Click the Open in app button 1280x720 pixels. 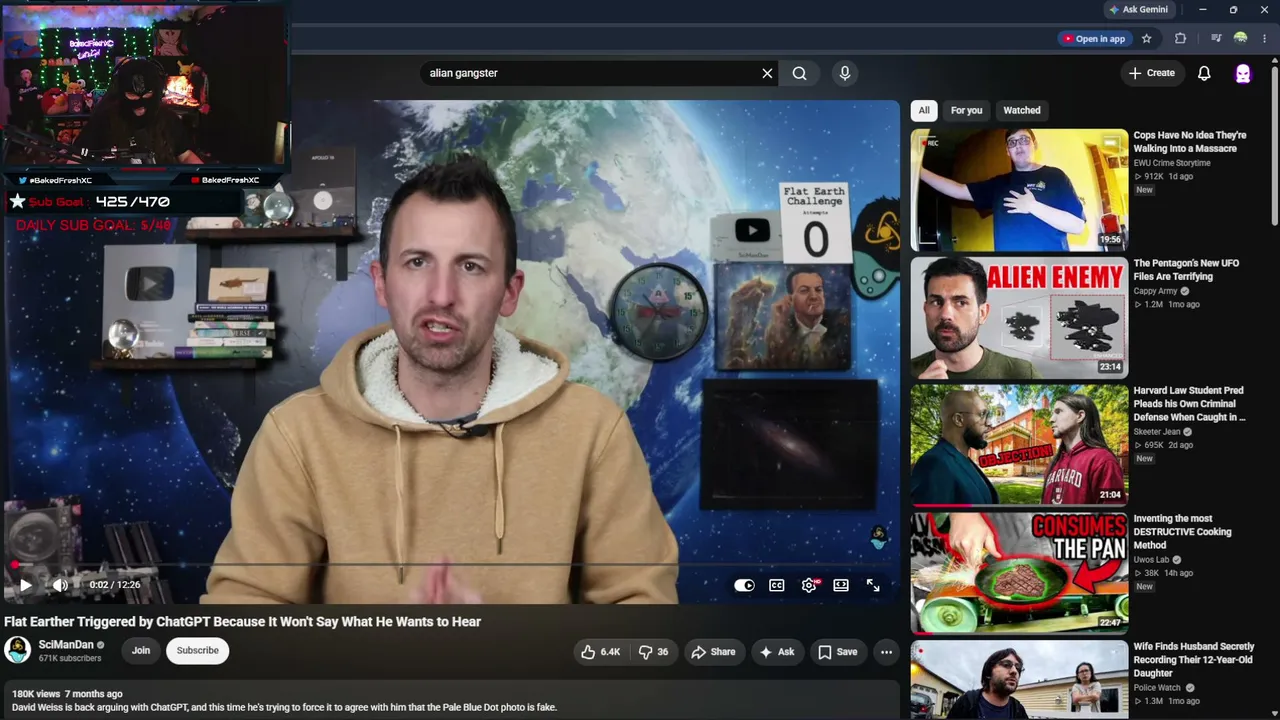(x=1094, y=39)
